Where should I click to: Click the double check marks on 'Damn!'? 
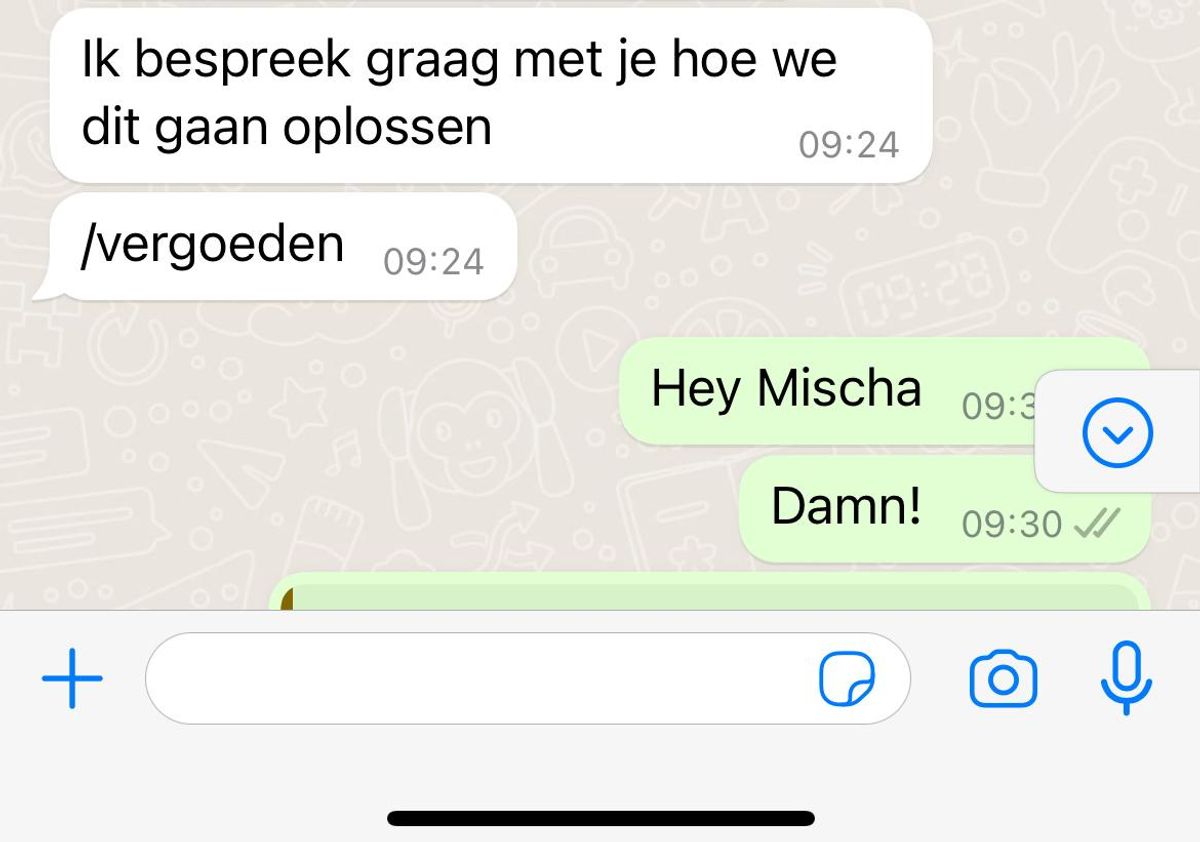(x=1096, y=523)
